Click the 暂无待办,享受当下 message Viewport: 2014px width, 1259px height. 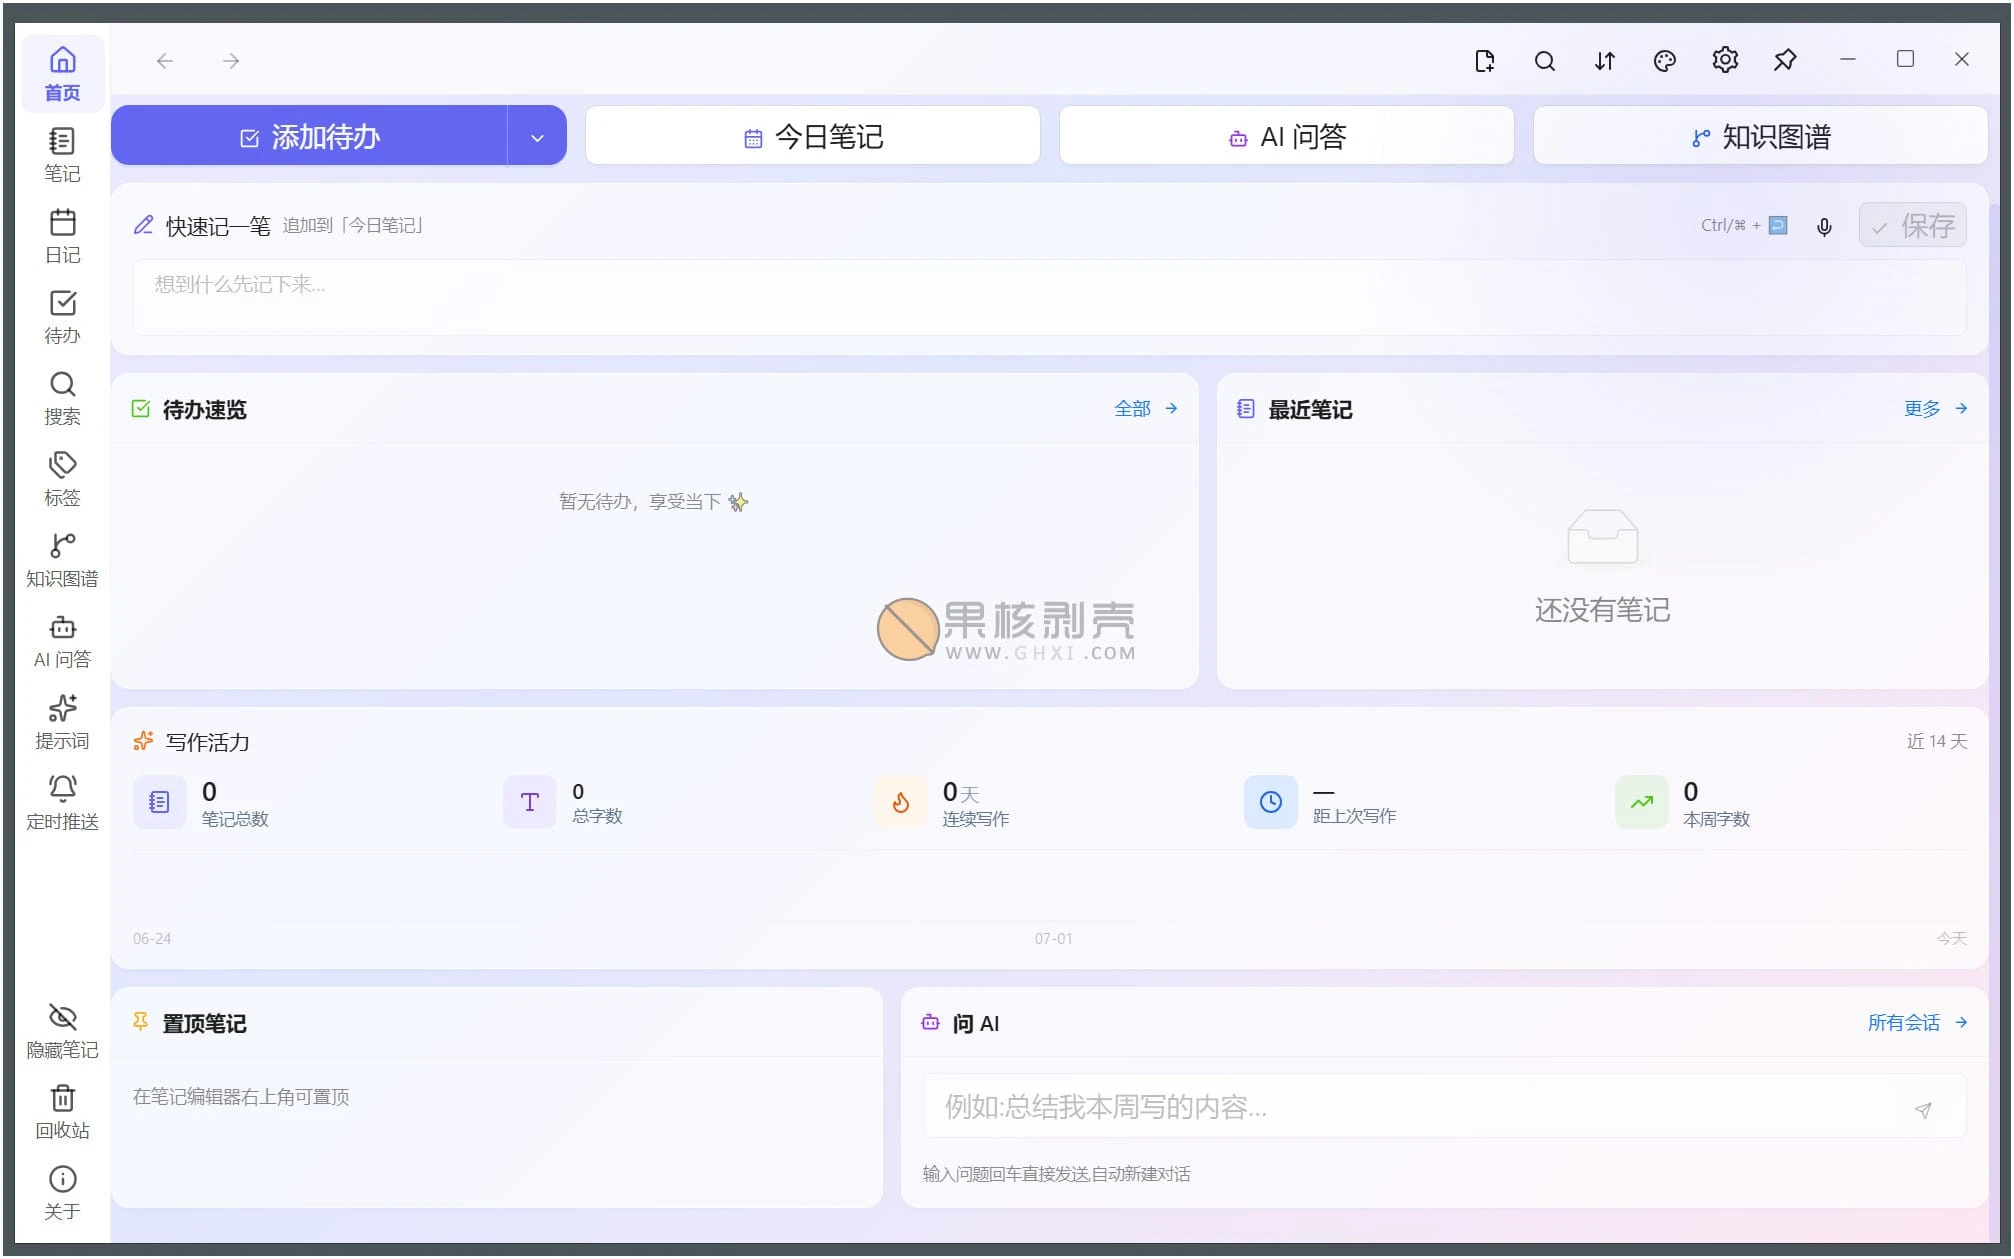pyautogui.click(x=653, y=502)
